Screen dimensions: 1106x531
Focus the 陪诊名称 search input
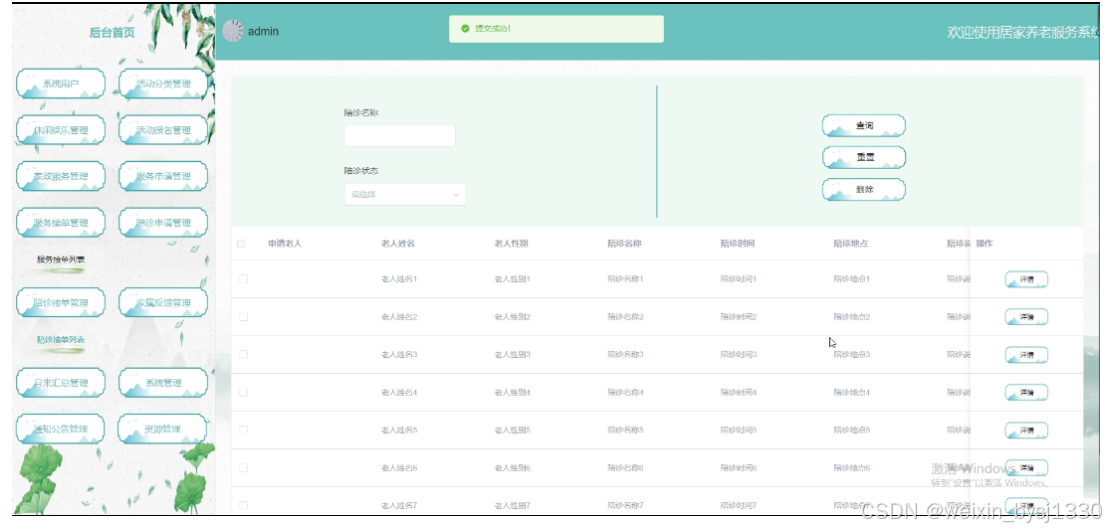coord(400,136)
